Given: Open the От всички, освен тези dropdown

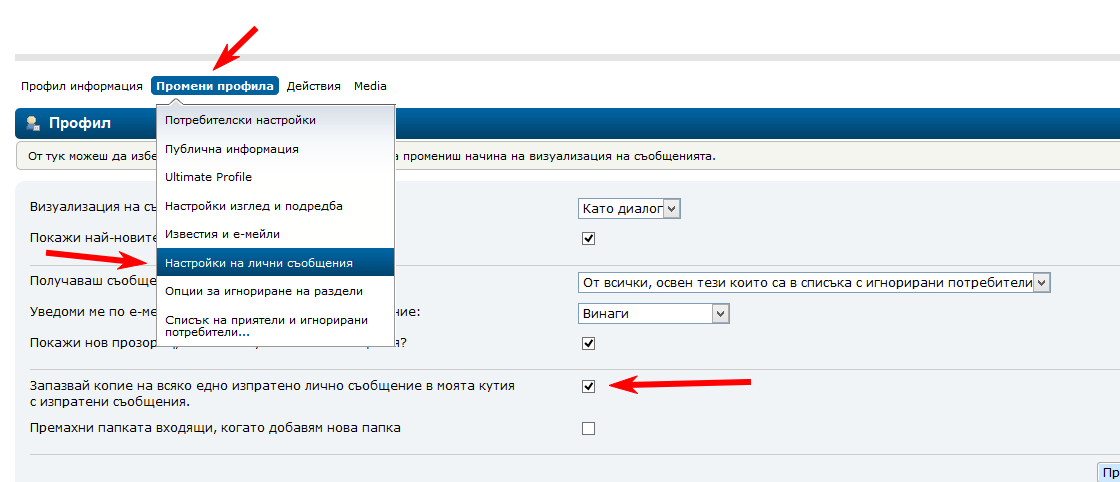Looking at the screenshot, I should point(814,283).
